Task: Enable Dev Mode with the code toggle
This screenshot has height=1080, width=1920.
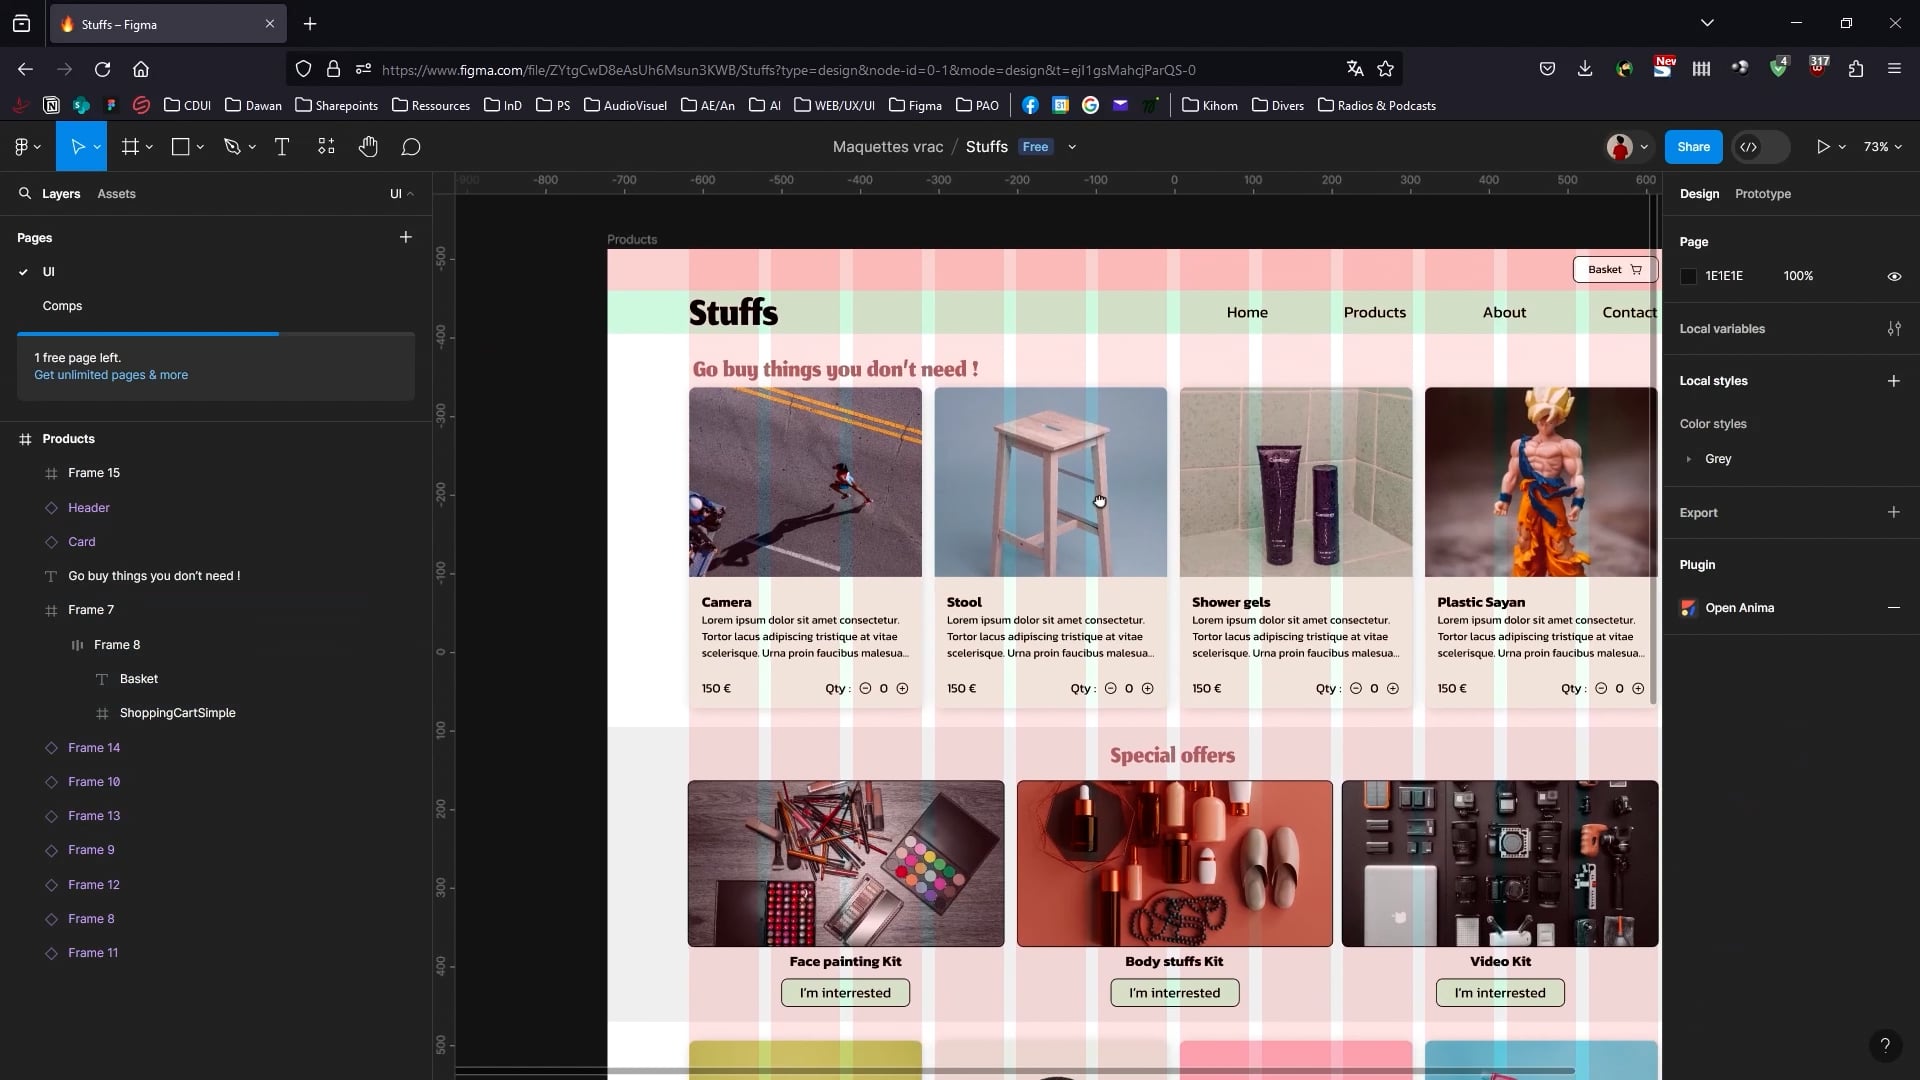Action: (x=1750, y=146)
